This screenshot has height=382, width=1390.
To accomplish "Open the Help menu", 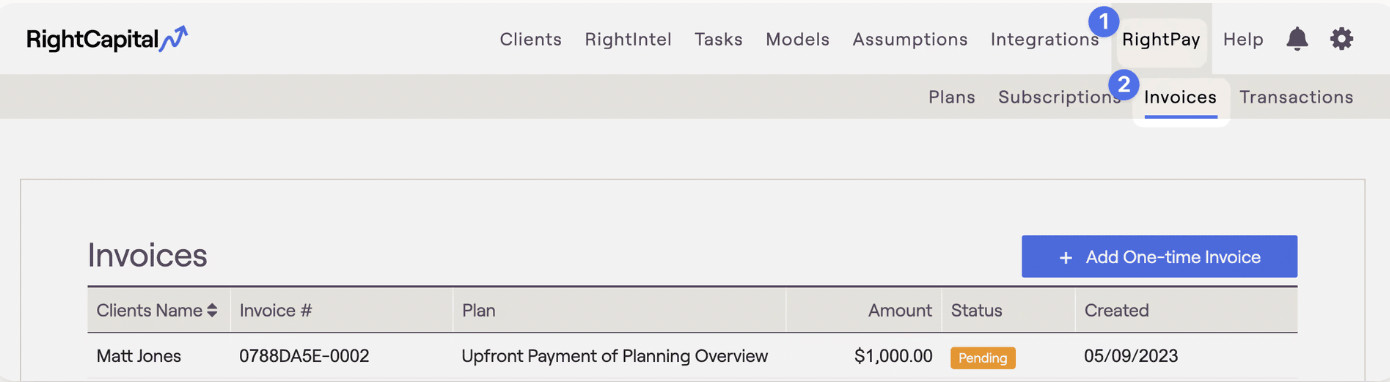I will [x=1243, y=40].
